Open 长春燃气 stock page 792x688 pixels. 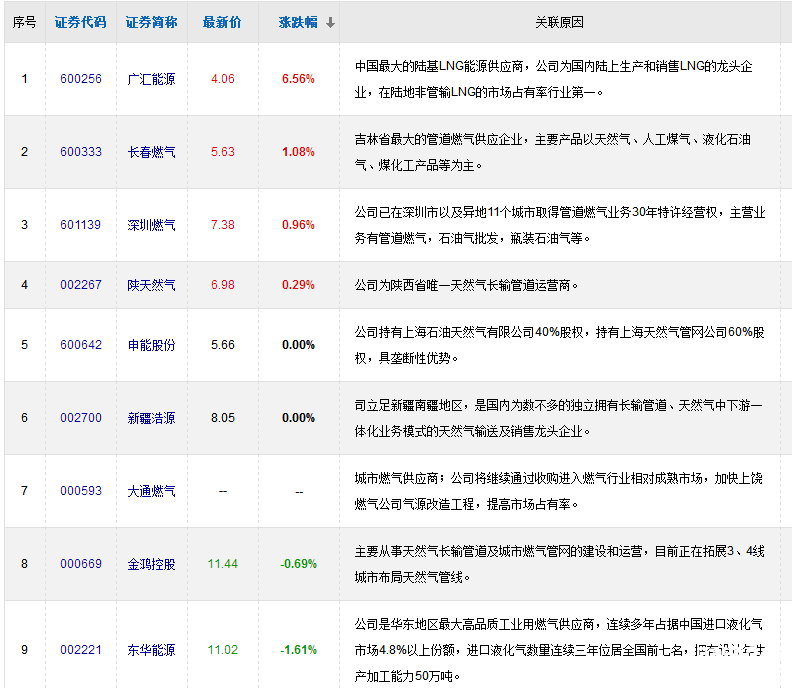[x=152, y=152]
